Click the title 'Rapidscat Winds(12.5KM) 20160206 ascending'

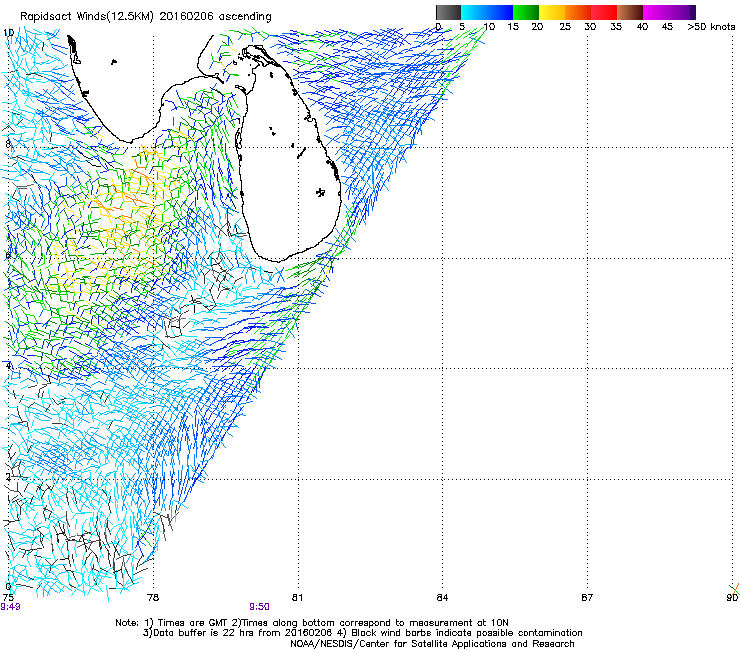coord(146,17)
